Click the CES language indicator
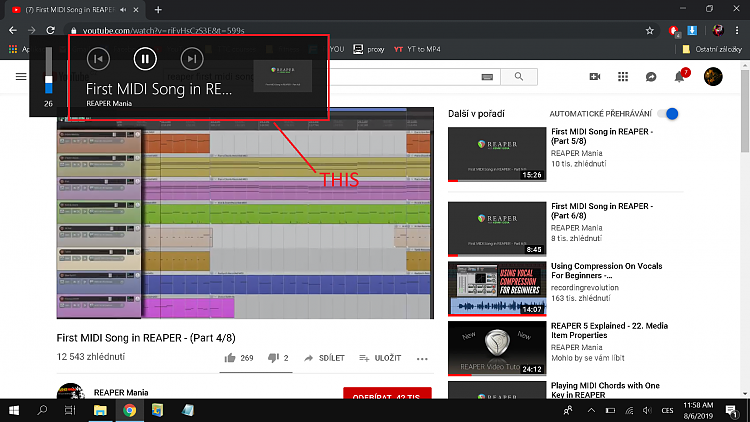 click(667, 411)
